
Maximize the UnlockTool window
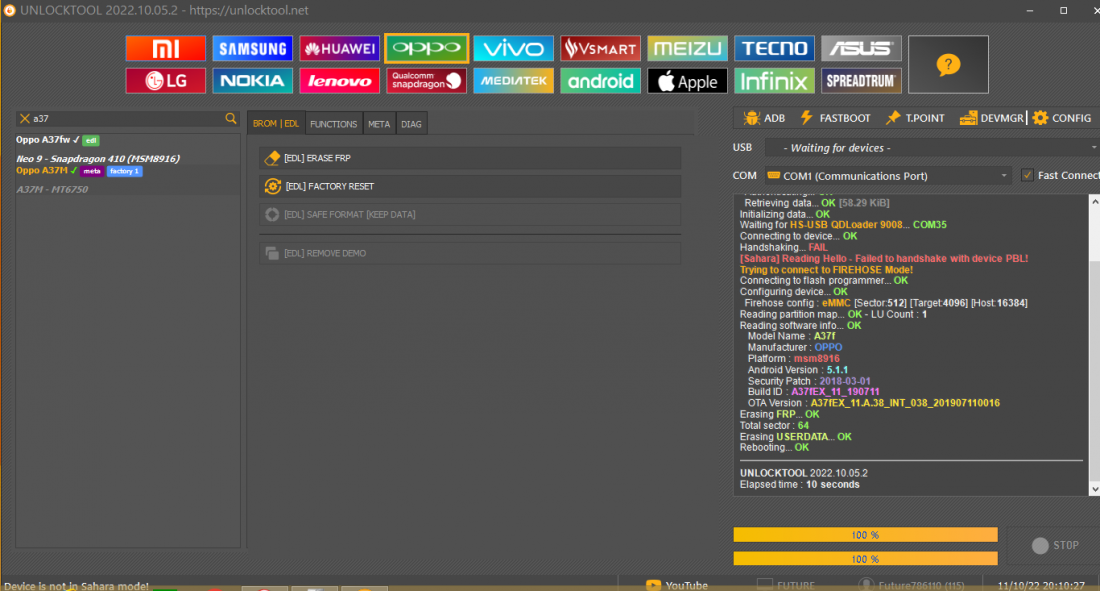tap(1064, 11)
